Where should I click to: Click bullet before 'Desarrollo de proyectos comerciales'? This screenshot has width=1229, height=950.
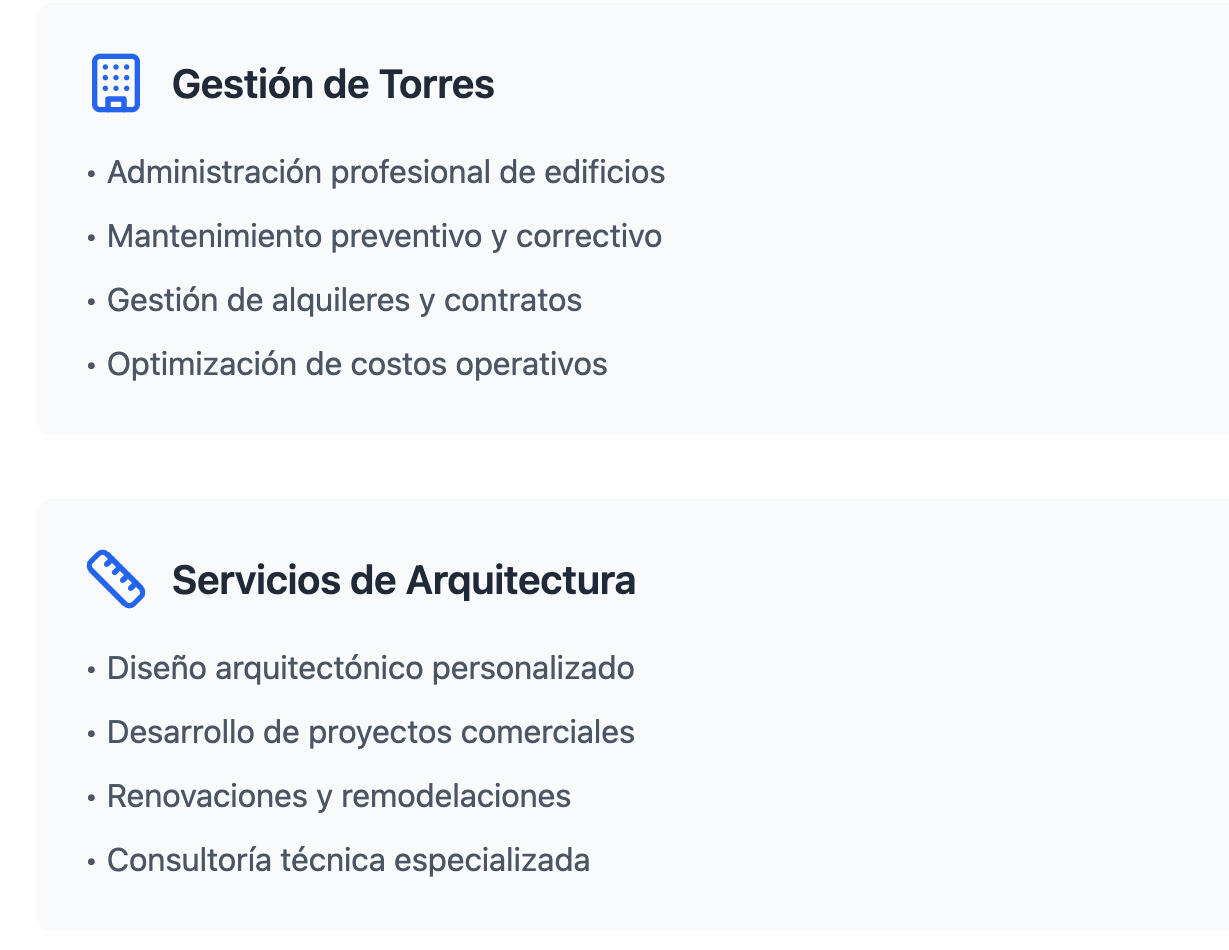click(92, 734)
